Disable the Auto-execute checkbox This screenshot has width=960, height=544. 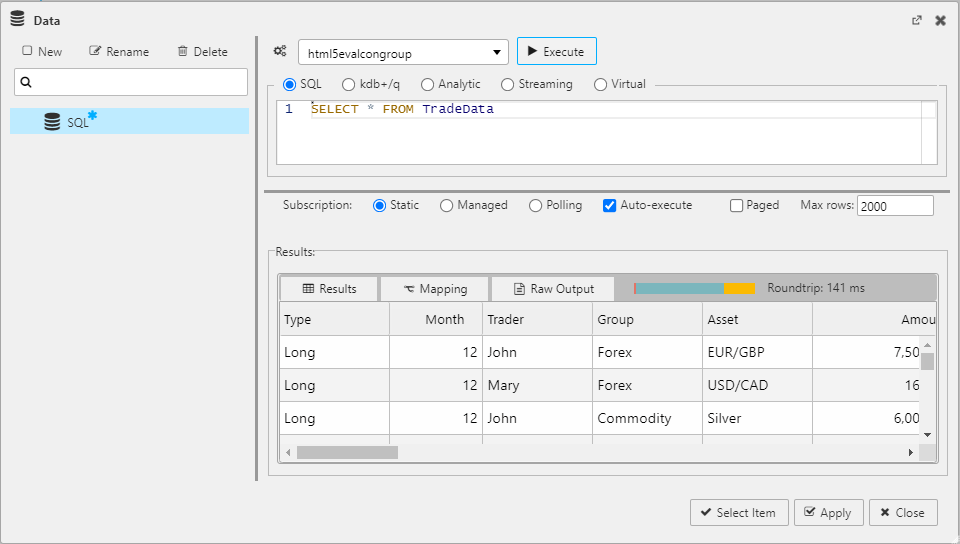[x=609, y=205]
